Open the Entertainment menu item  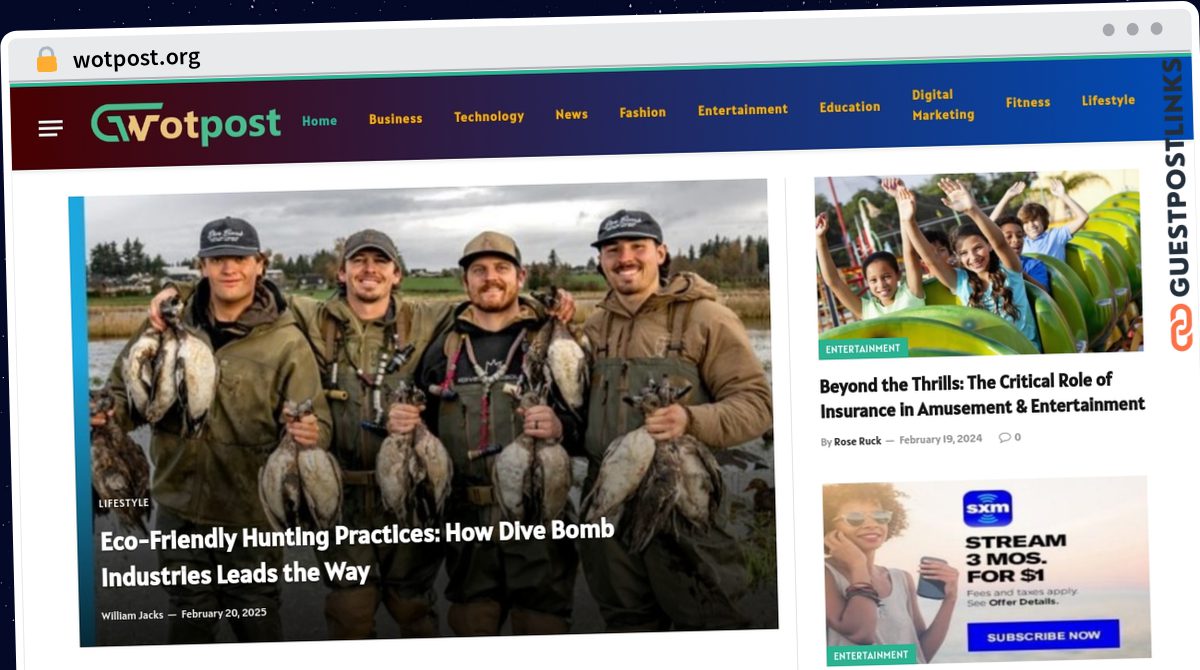(743, 110)
